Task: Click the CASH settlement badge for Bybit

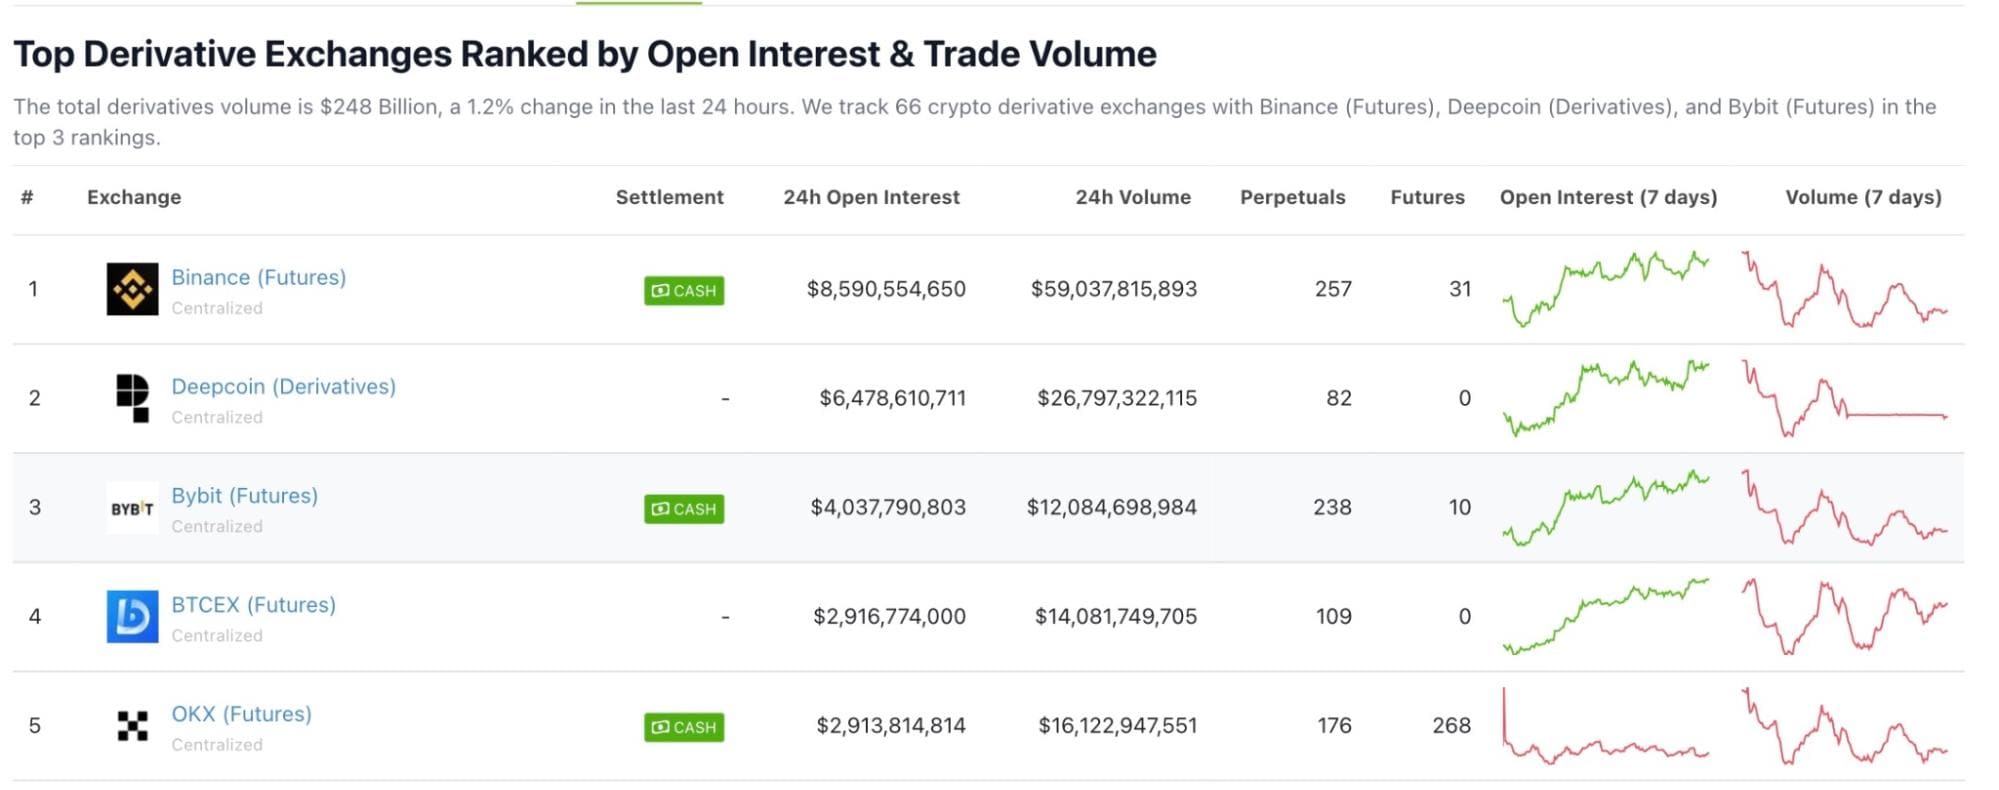Action: [x=684, y=508]
